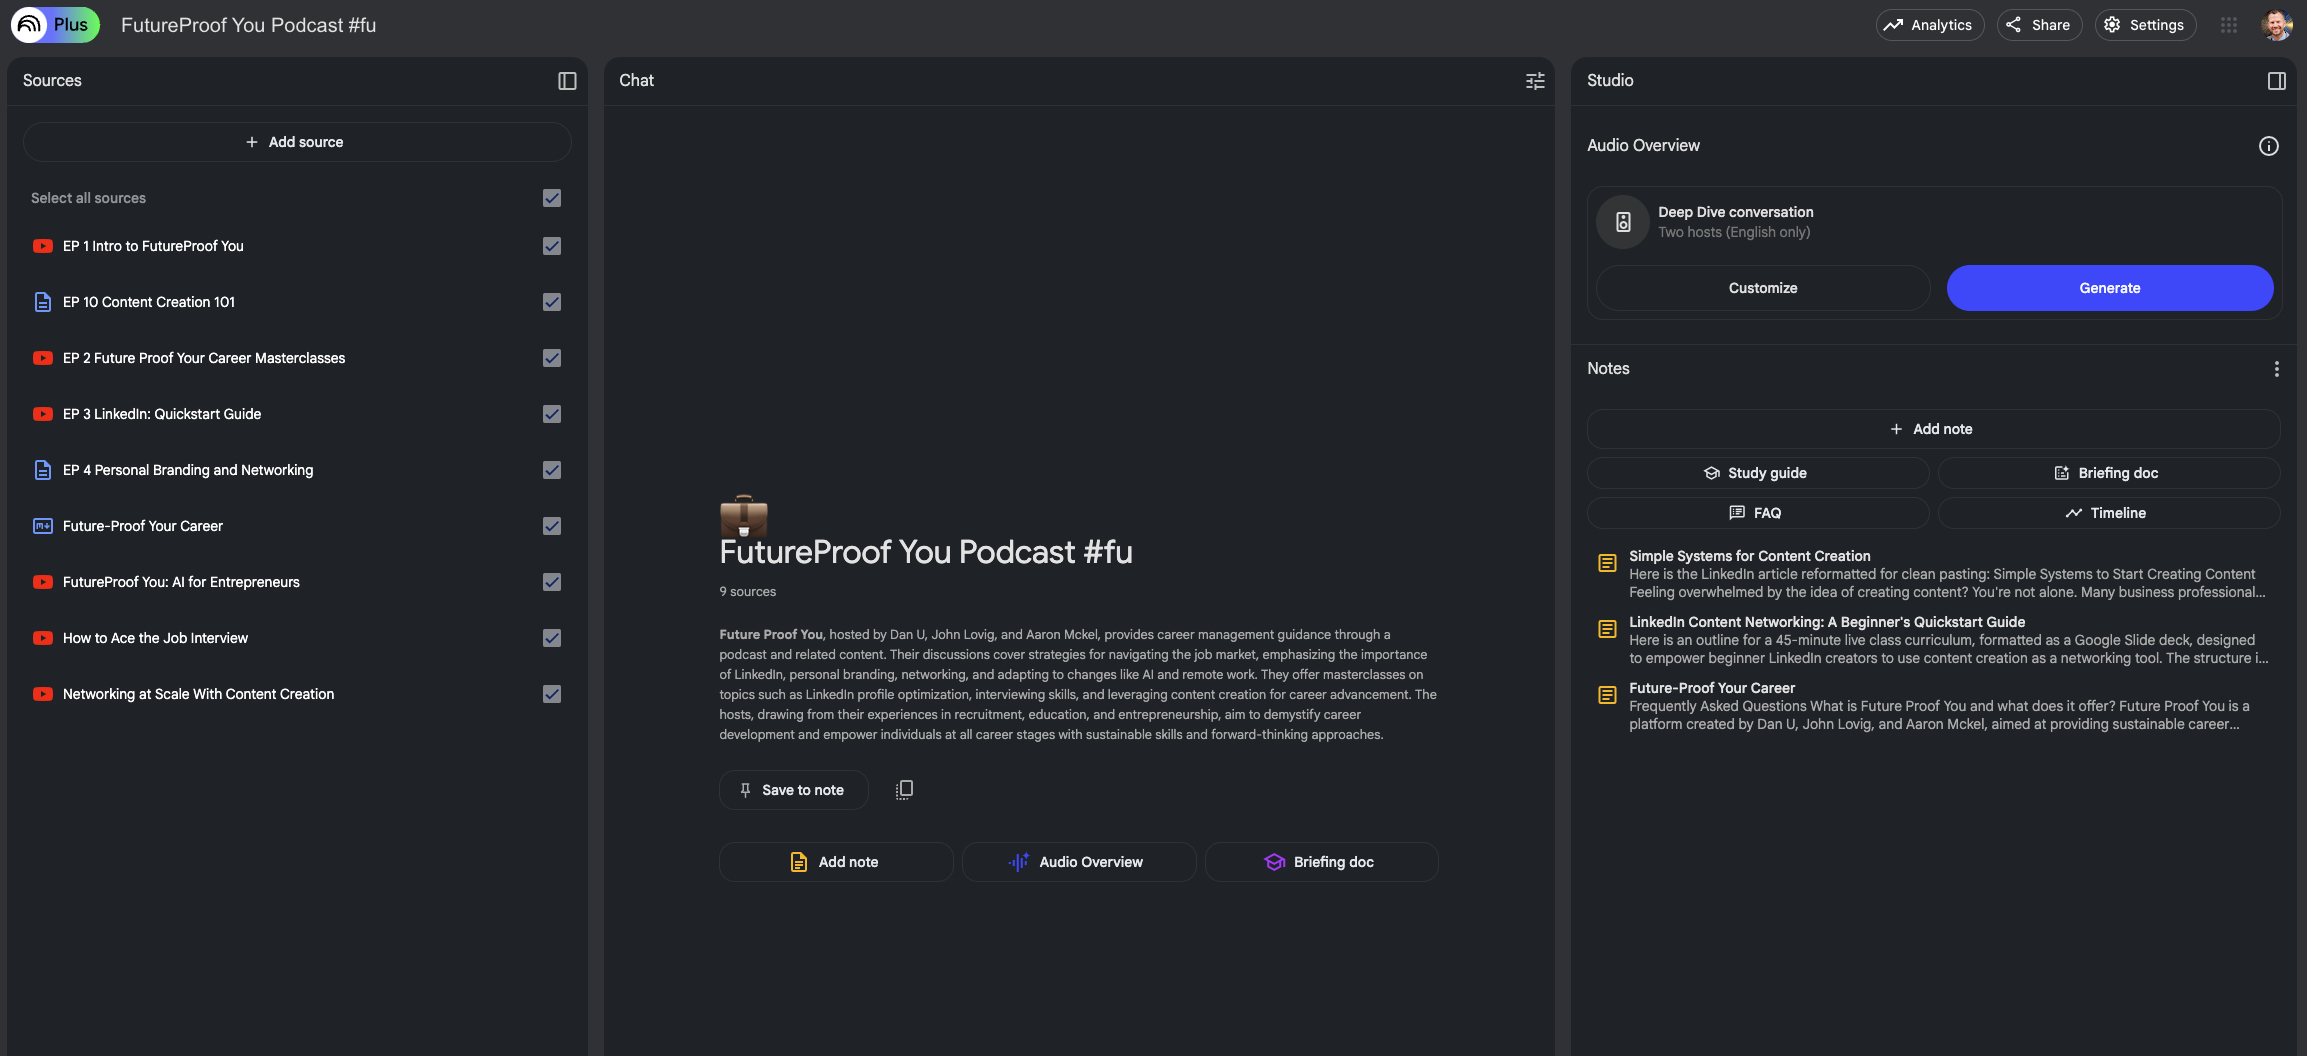This screenshot has height=1056, width=2307.
Task: Open Future-Proof Your Career note in Studio
Action: [1933, 706]
